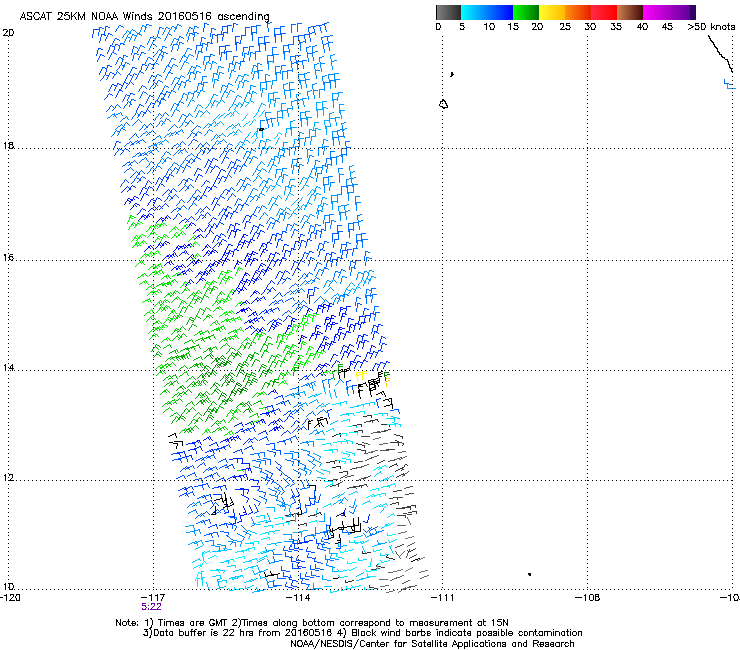Click the legend tick label "10"
Screen dimensions: 740x650
pyautogui.click(x=489, y=27)
